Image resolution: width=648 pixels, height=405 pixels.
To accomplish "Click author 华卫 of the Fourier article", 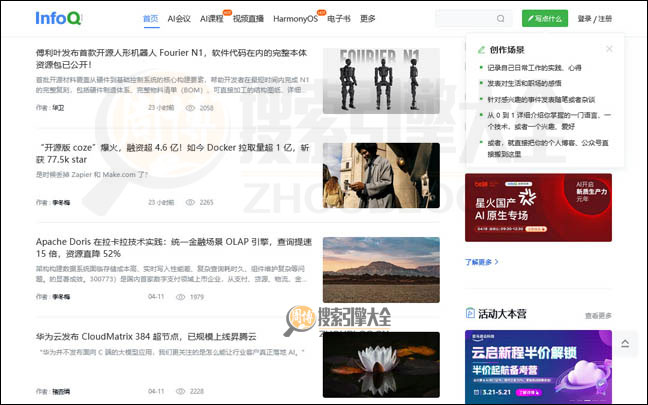I will click(58, 108).
